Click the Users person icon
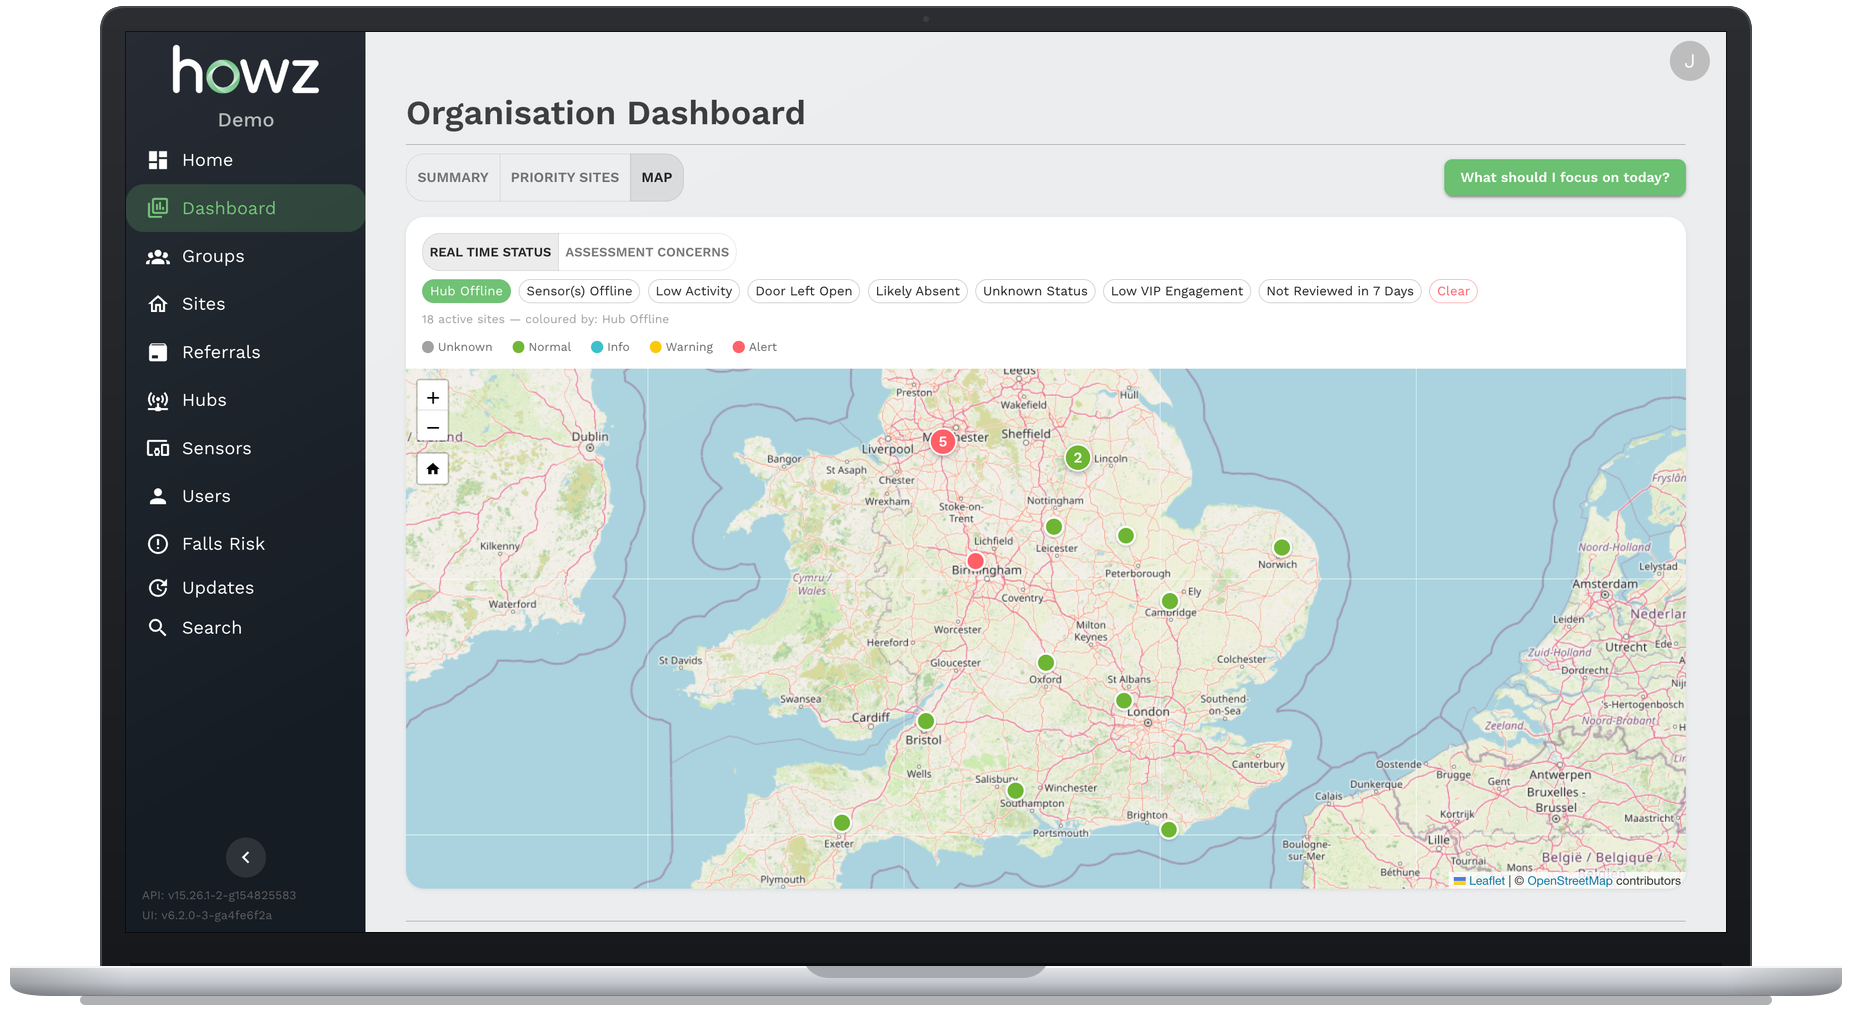1852x1020 pixels. click(158, 496)
